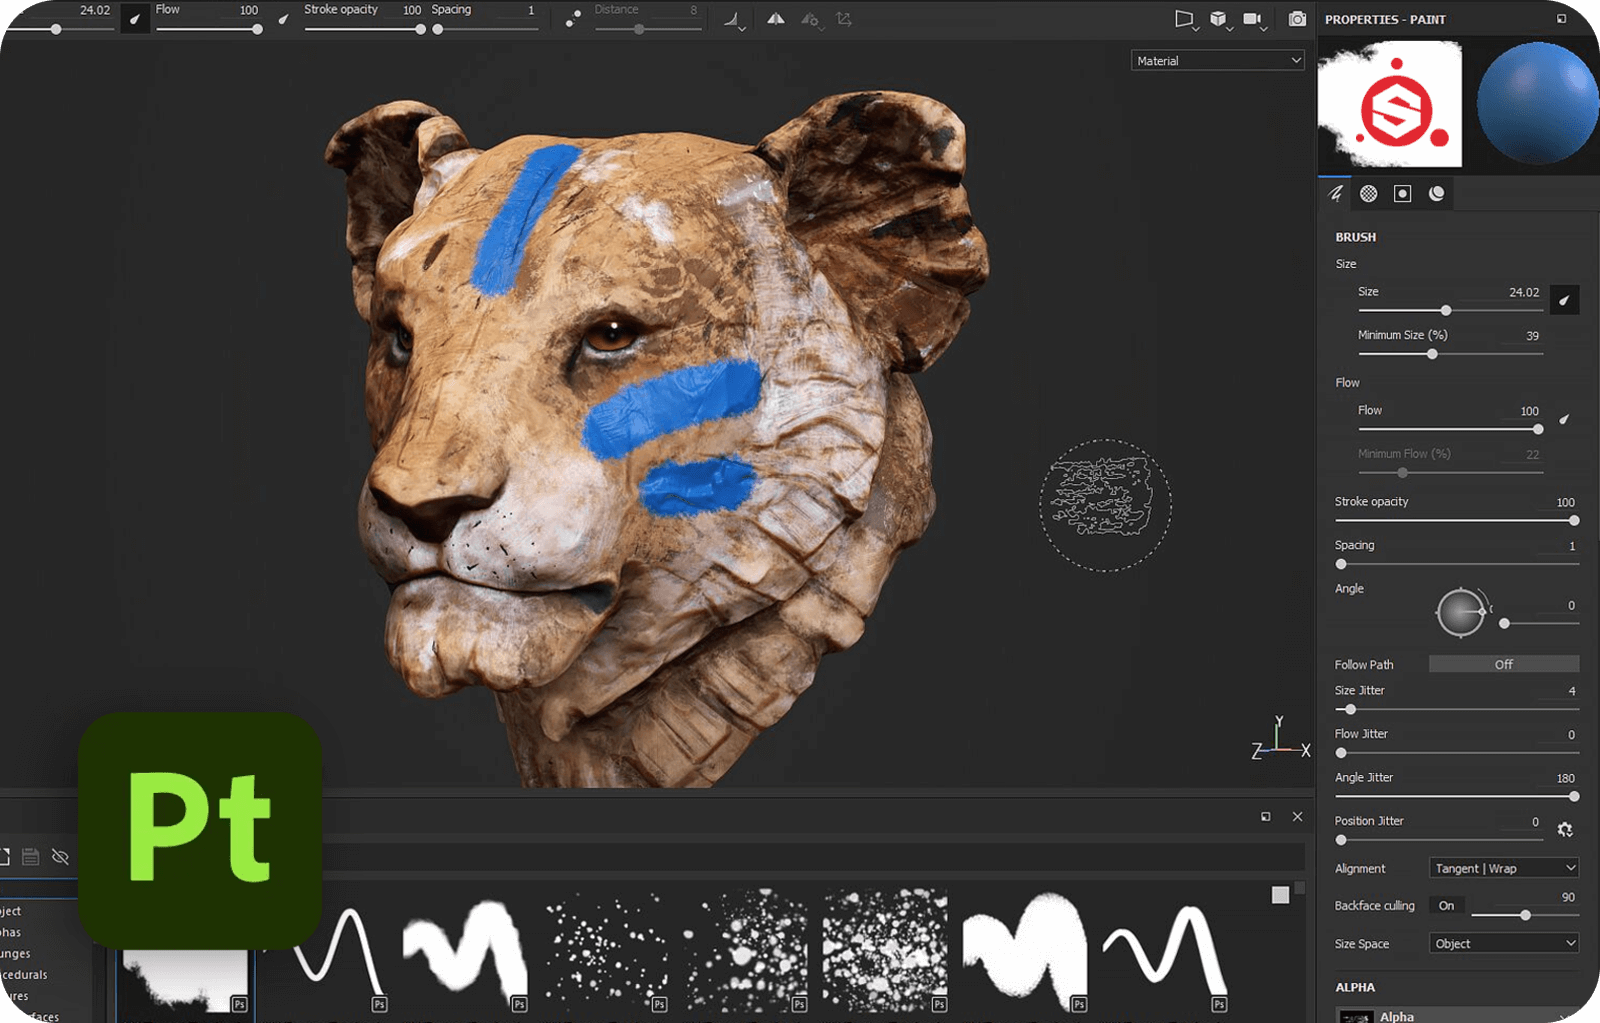
Task: Open symmetry settings icon in toolbar
Action: [x=811, y=19]
